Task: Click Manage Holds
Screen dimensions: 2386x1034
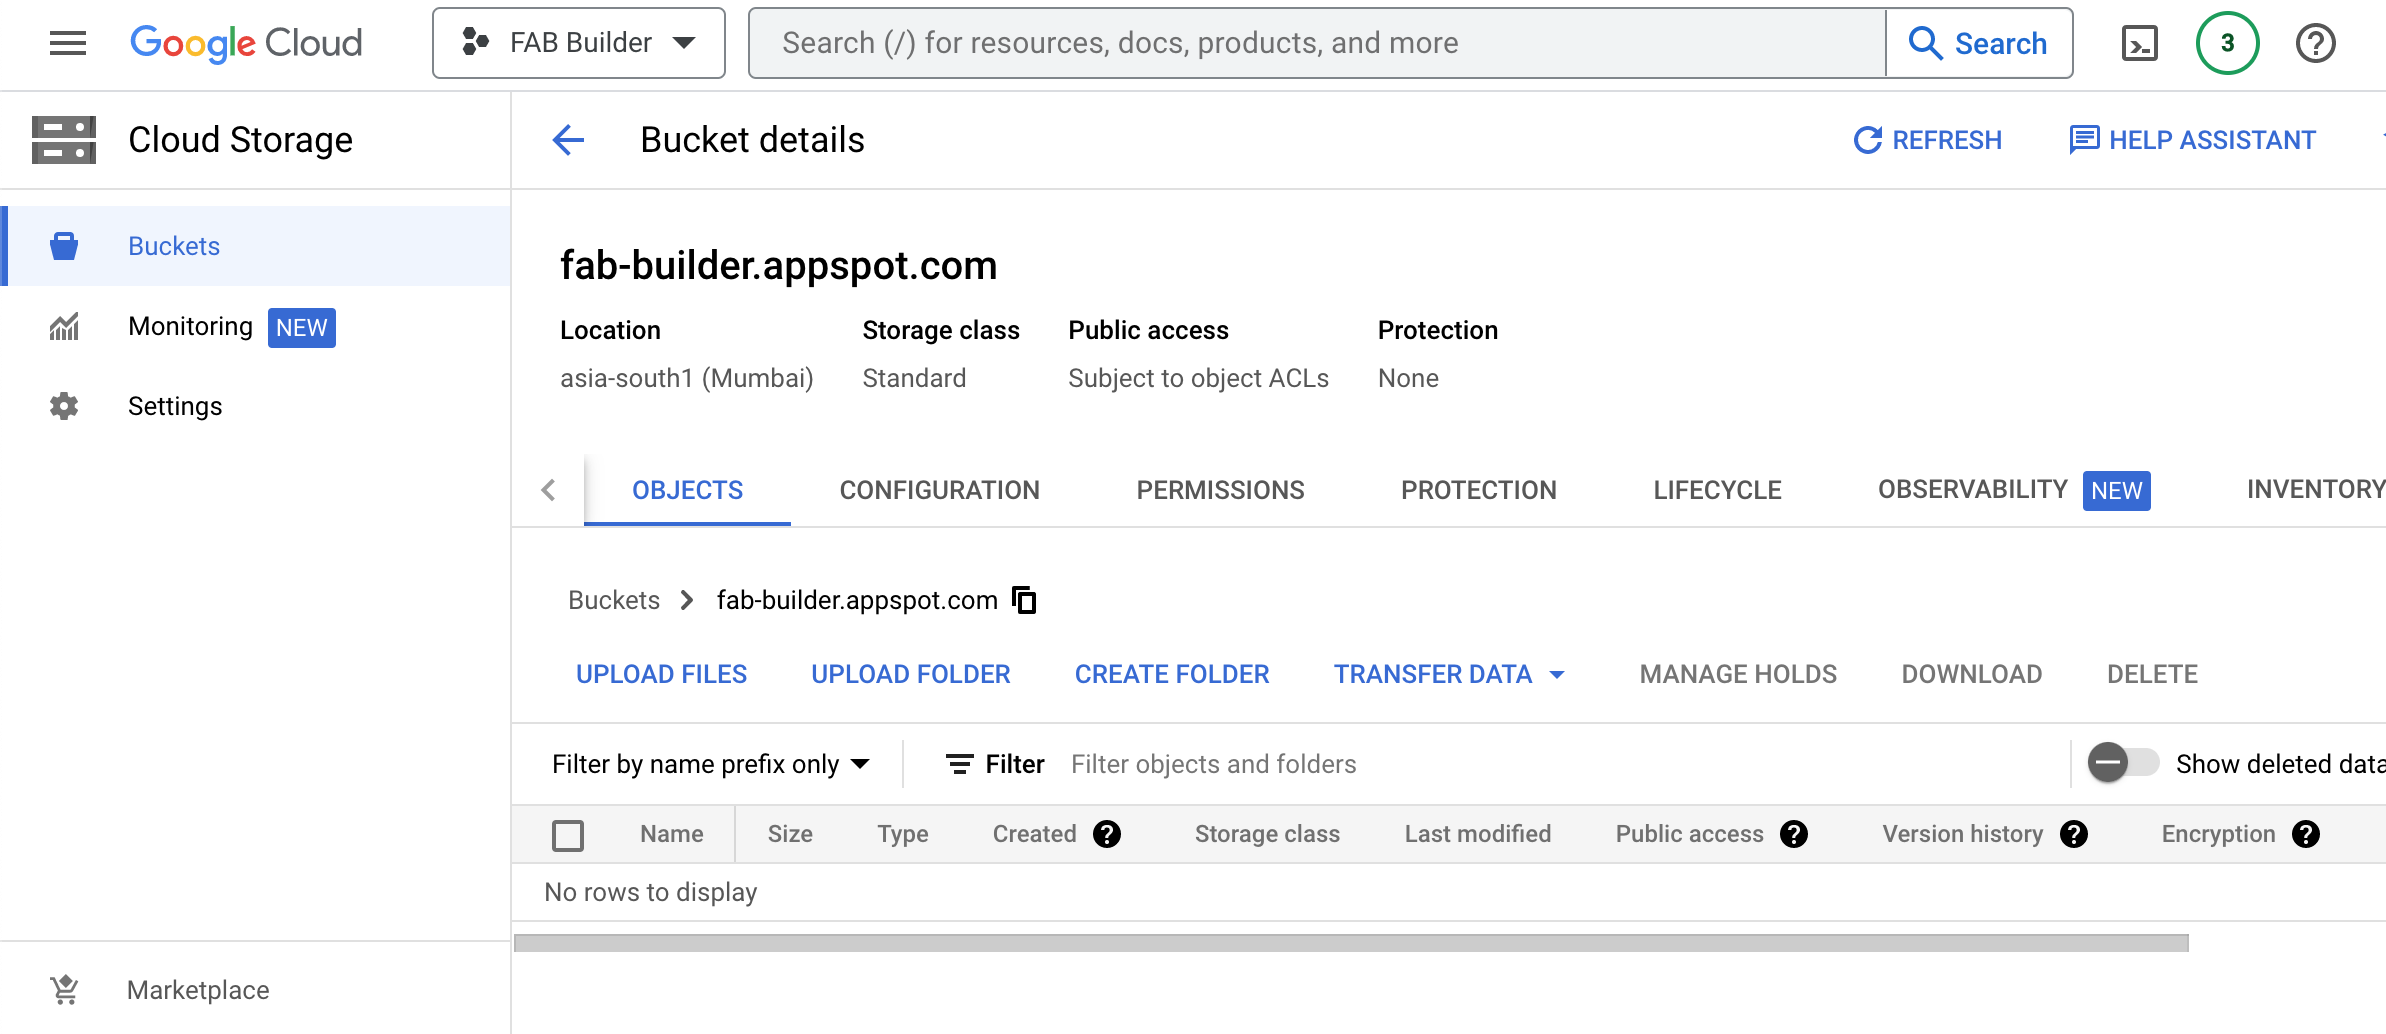Action: 1738,674
